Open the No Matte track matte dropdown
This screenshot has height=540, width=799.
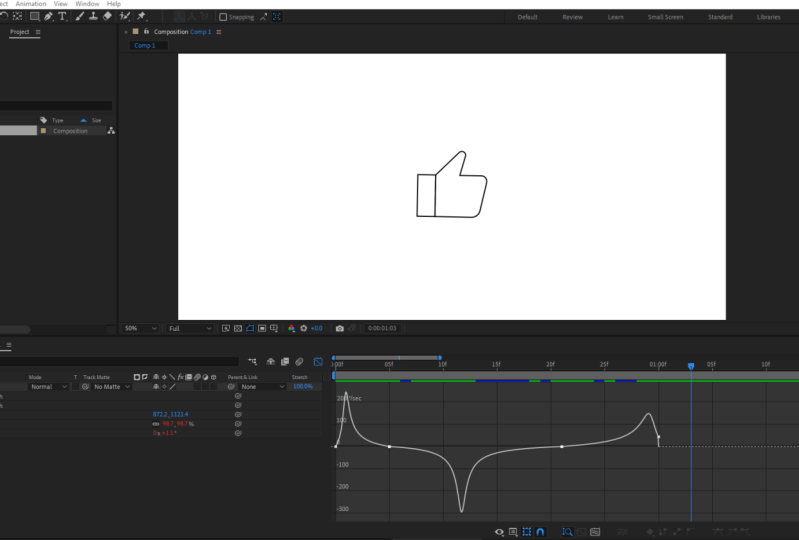point(112,387)
